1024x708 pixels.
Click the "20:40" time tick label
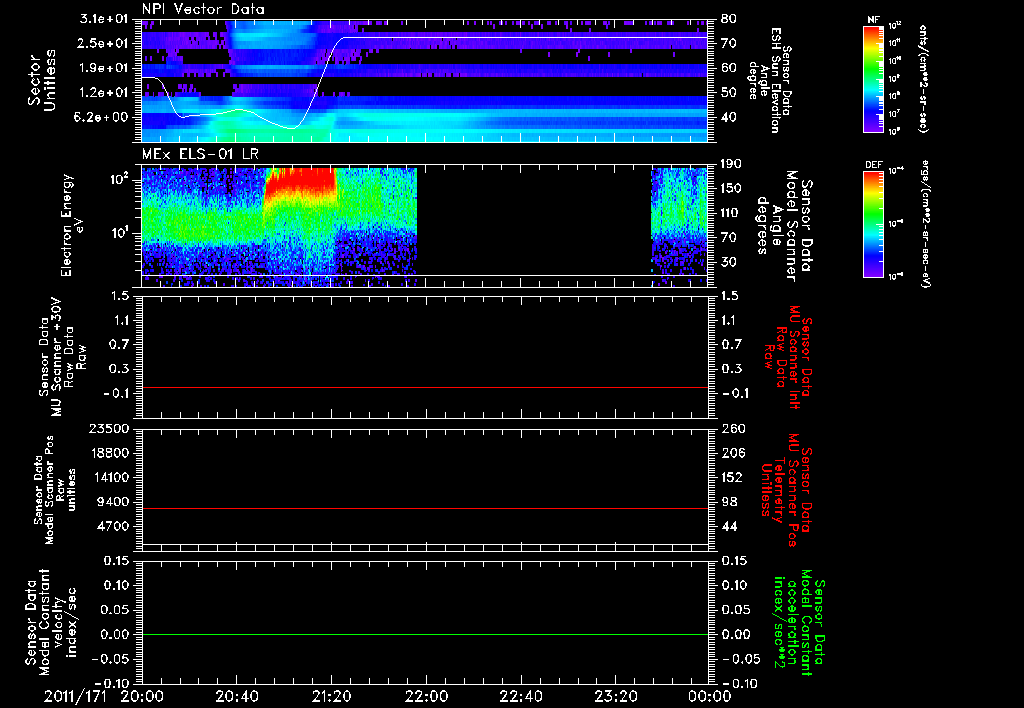pyautogui.click(x=236, y=696)
